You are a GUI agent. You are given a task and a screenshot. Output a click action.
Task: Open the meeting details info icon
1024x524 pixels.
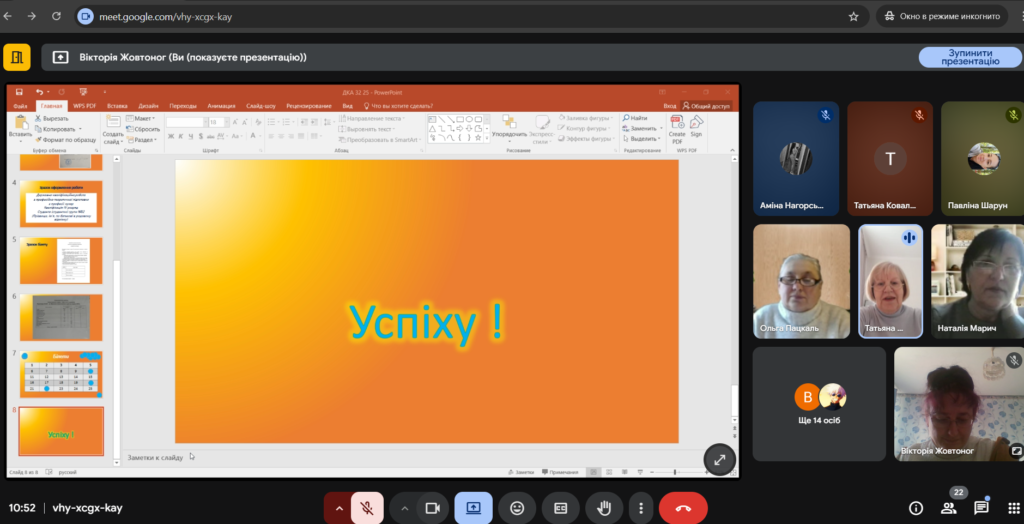pos(915,508)
